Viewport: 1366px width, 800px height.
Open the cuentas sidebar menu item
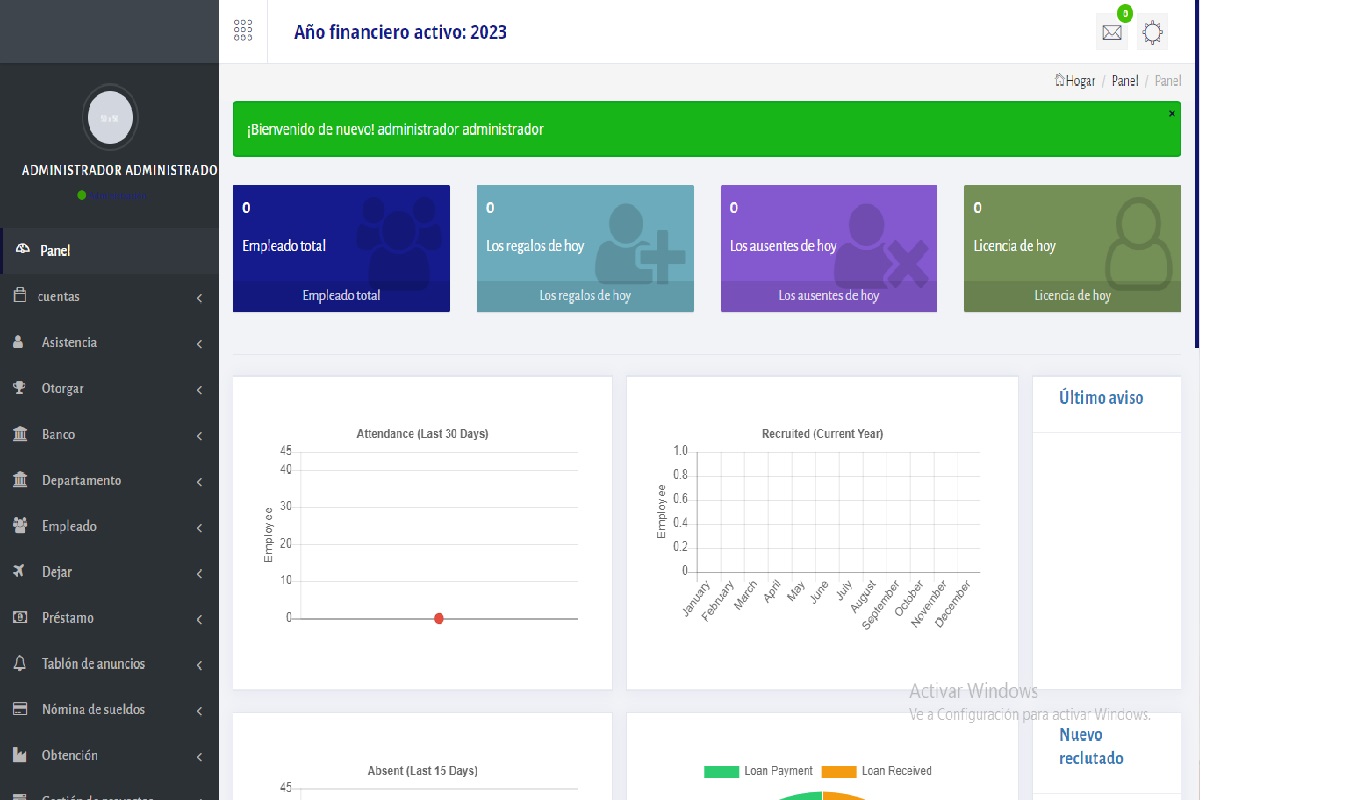point(109,297)
